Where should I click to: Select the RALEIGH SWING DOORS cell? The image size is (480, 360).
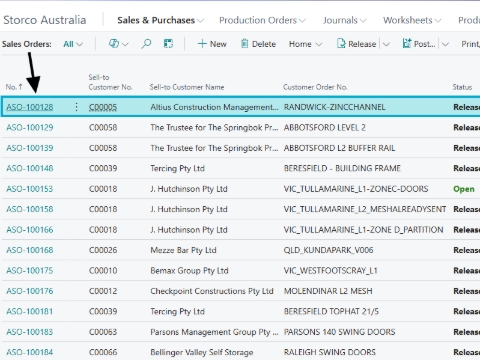pos(330,352)
